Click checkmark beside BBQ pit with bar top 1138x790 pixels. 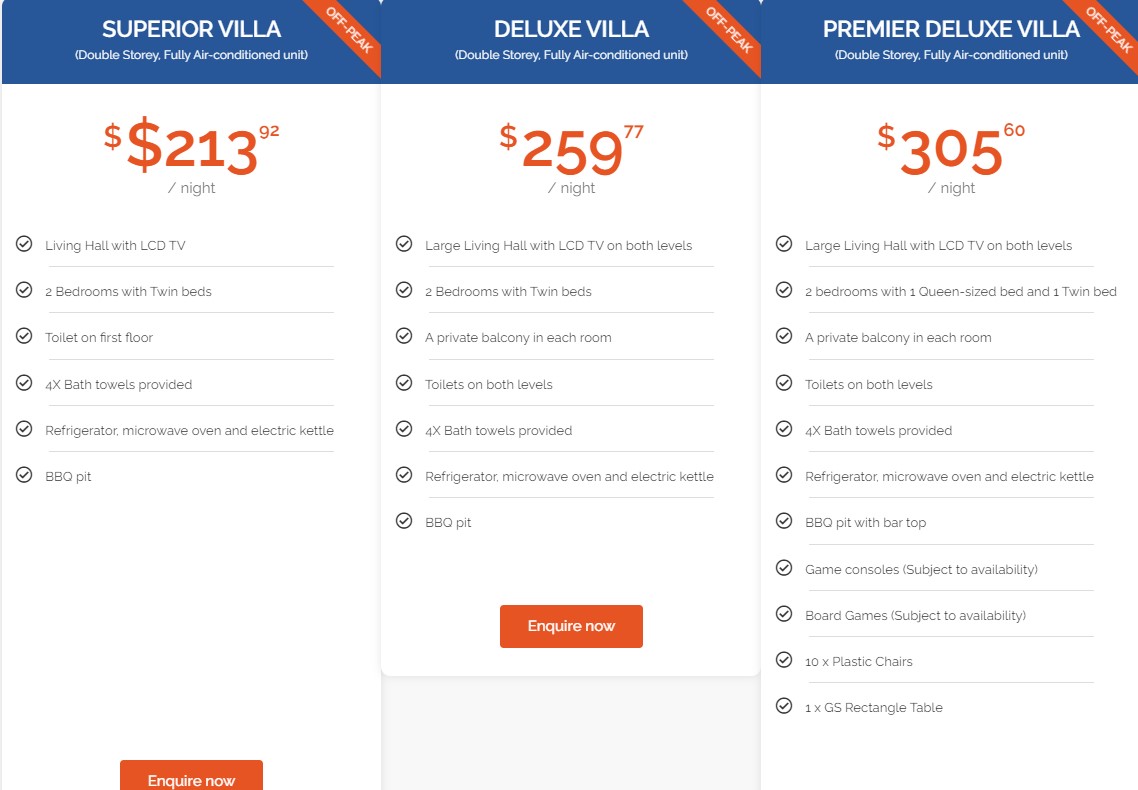[x=784, y=521]
